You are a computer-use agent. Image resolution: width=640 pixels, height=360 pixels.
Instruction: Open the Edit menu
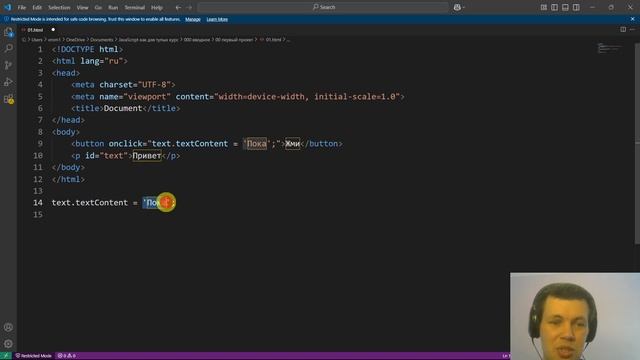pos(37,7)
